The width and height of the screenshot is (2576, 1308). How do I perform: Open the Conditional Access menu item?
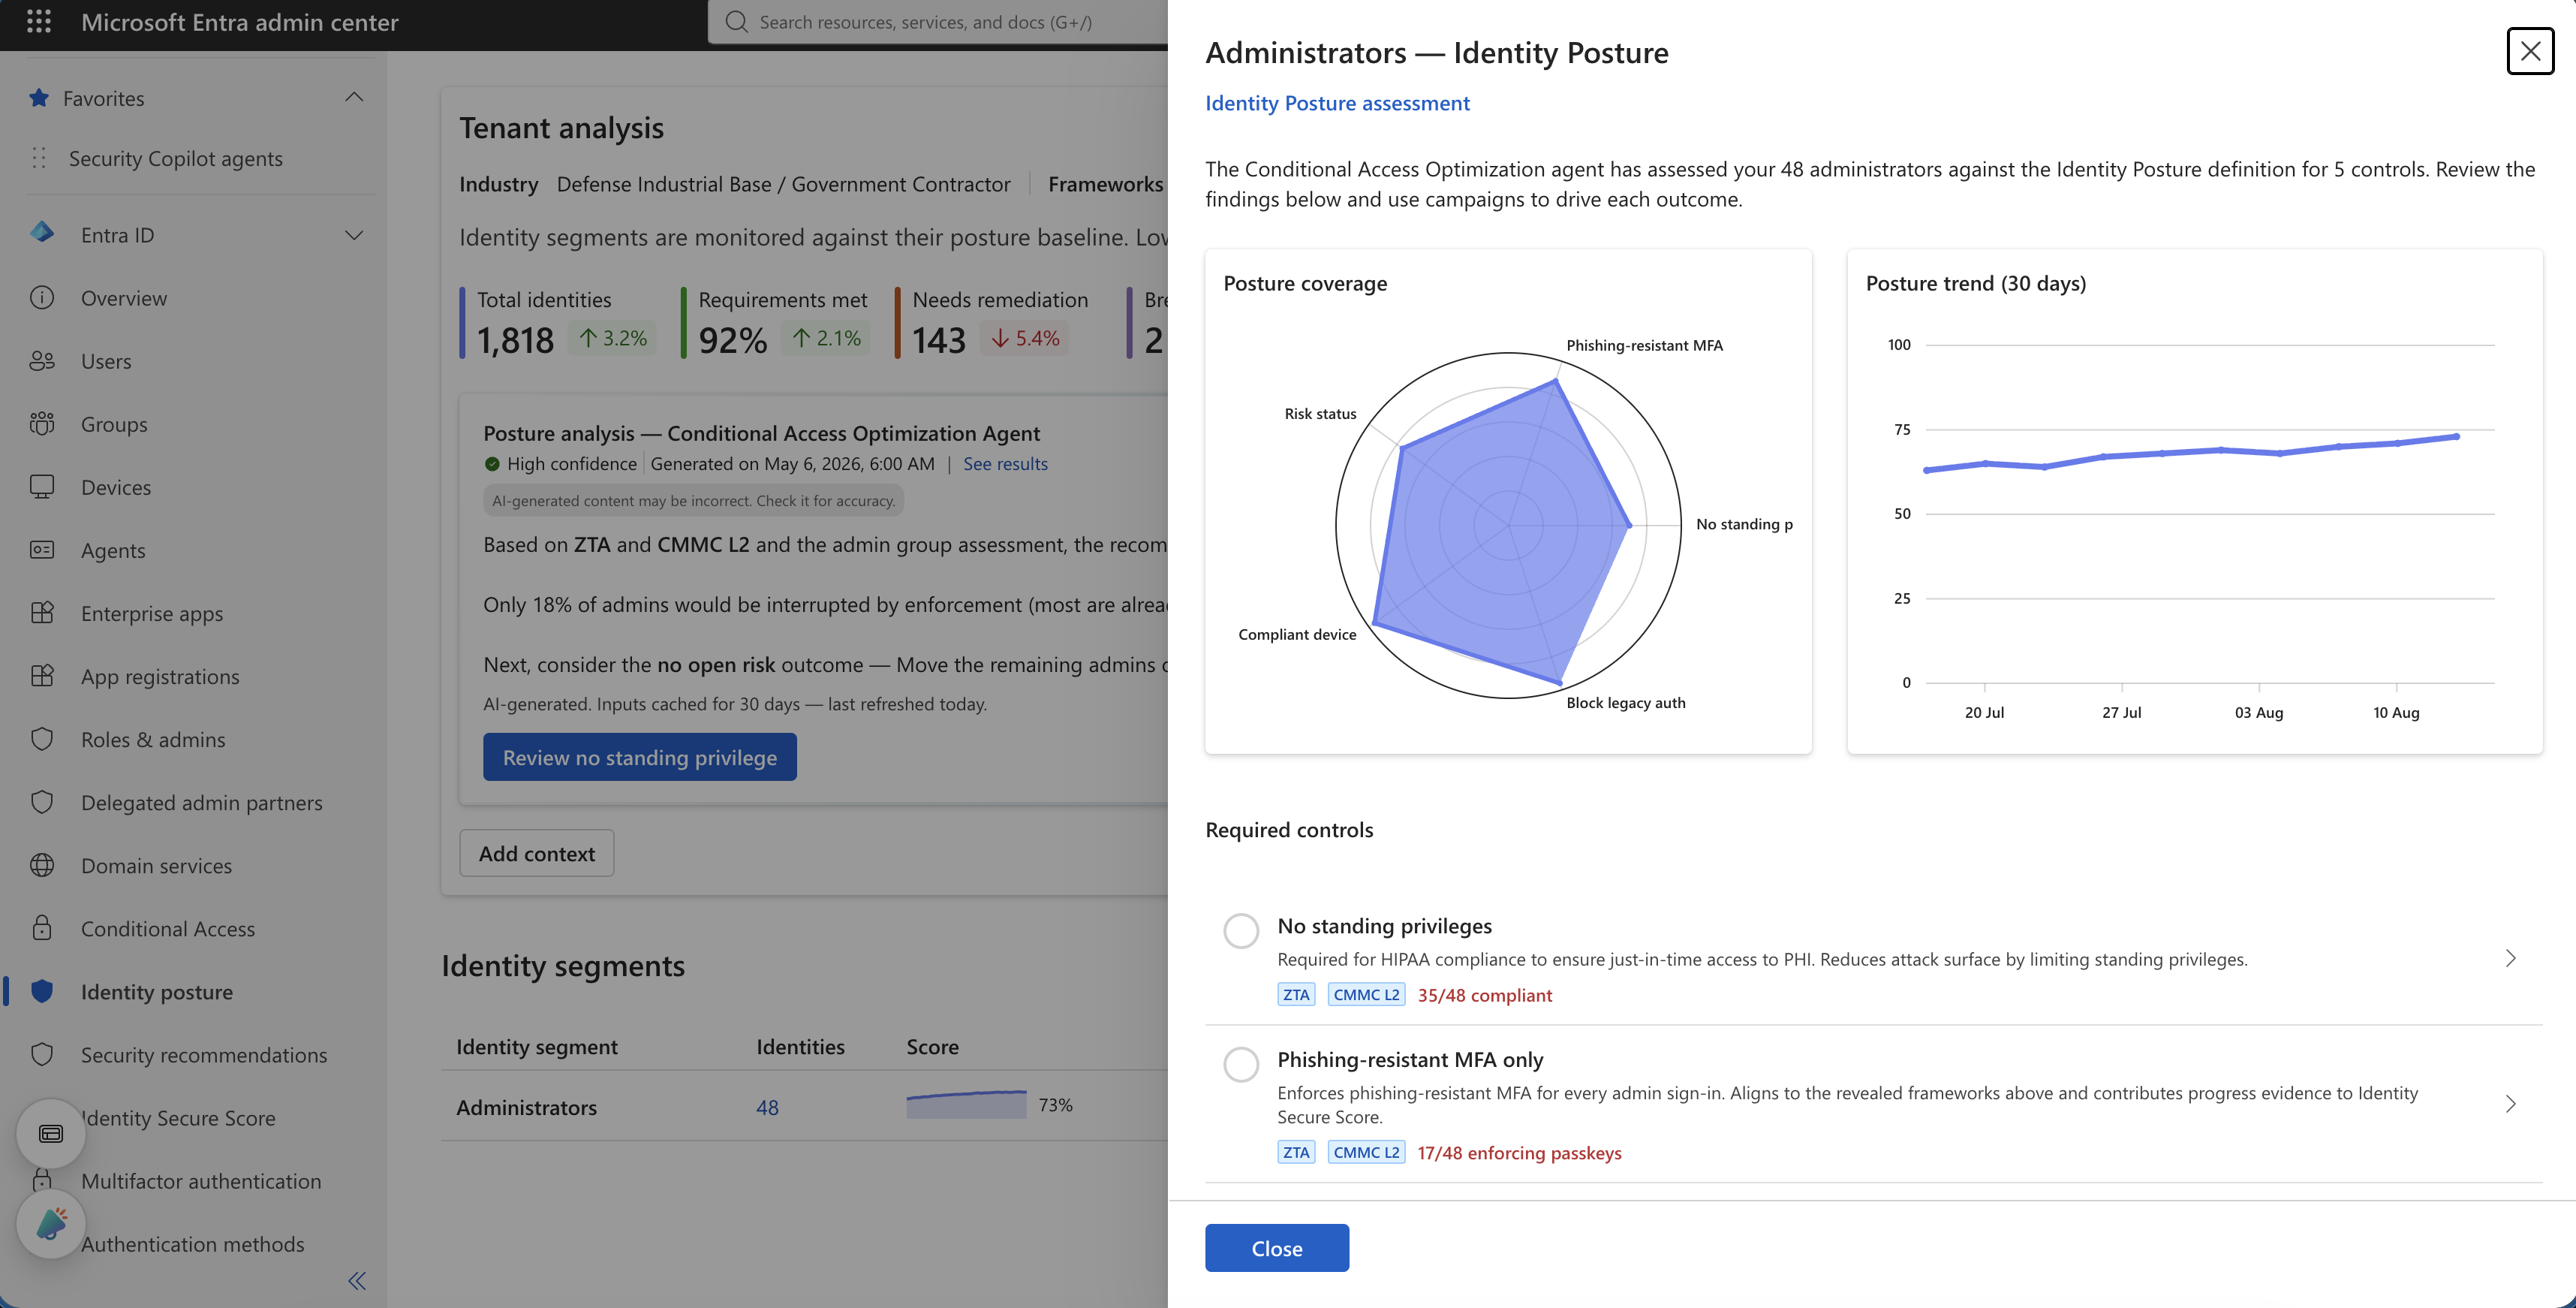click(x=168, y=928)
